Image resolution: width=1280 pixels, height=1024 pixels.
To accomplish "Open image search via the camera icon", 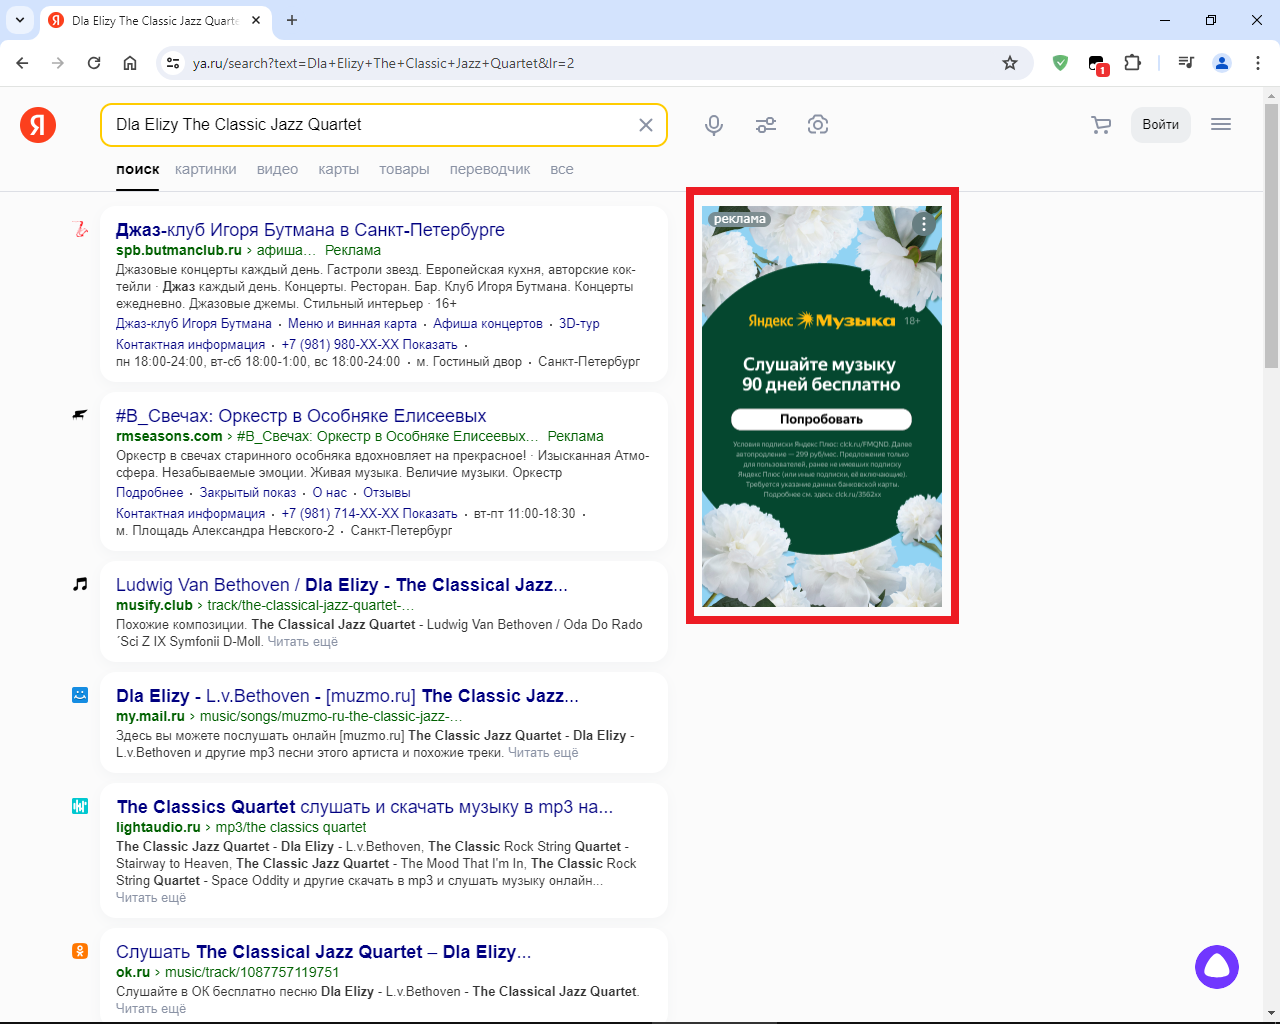I will click(x=818, y=124).
